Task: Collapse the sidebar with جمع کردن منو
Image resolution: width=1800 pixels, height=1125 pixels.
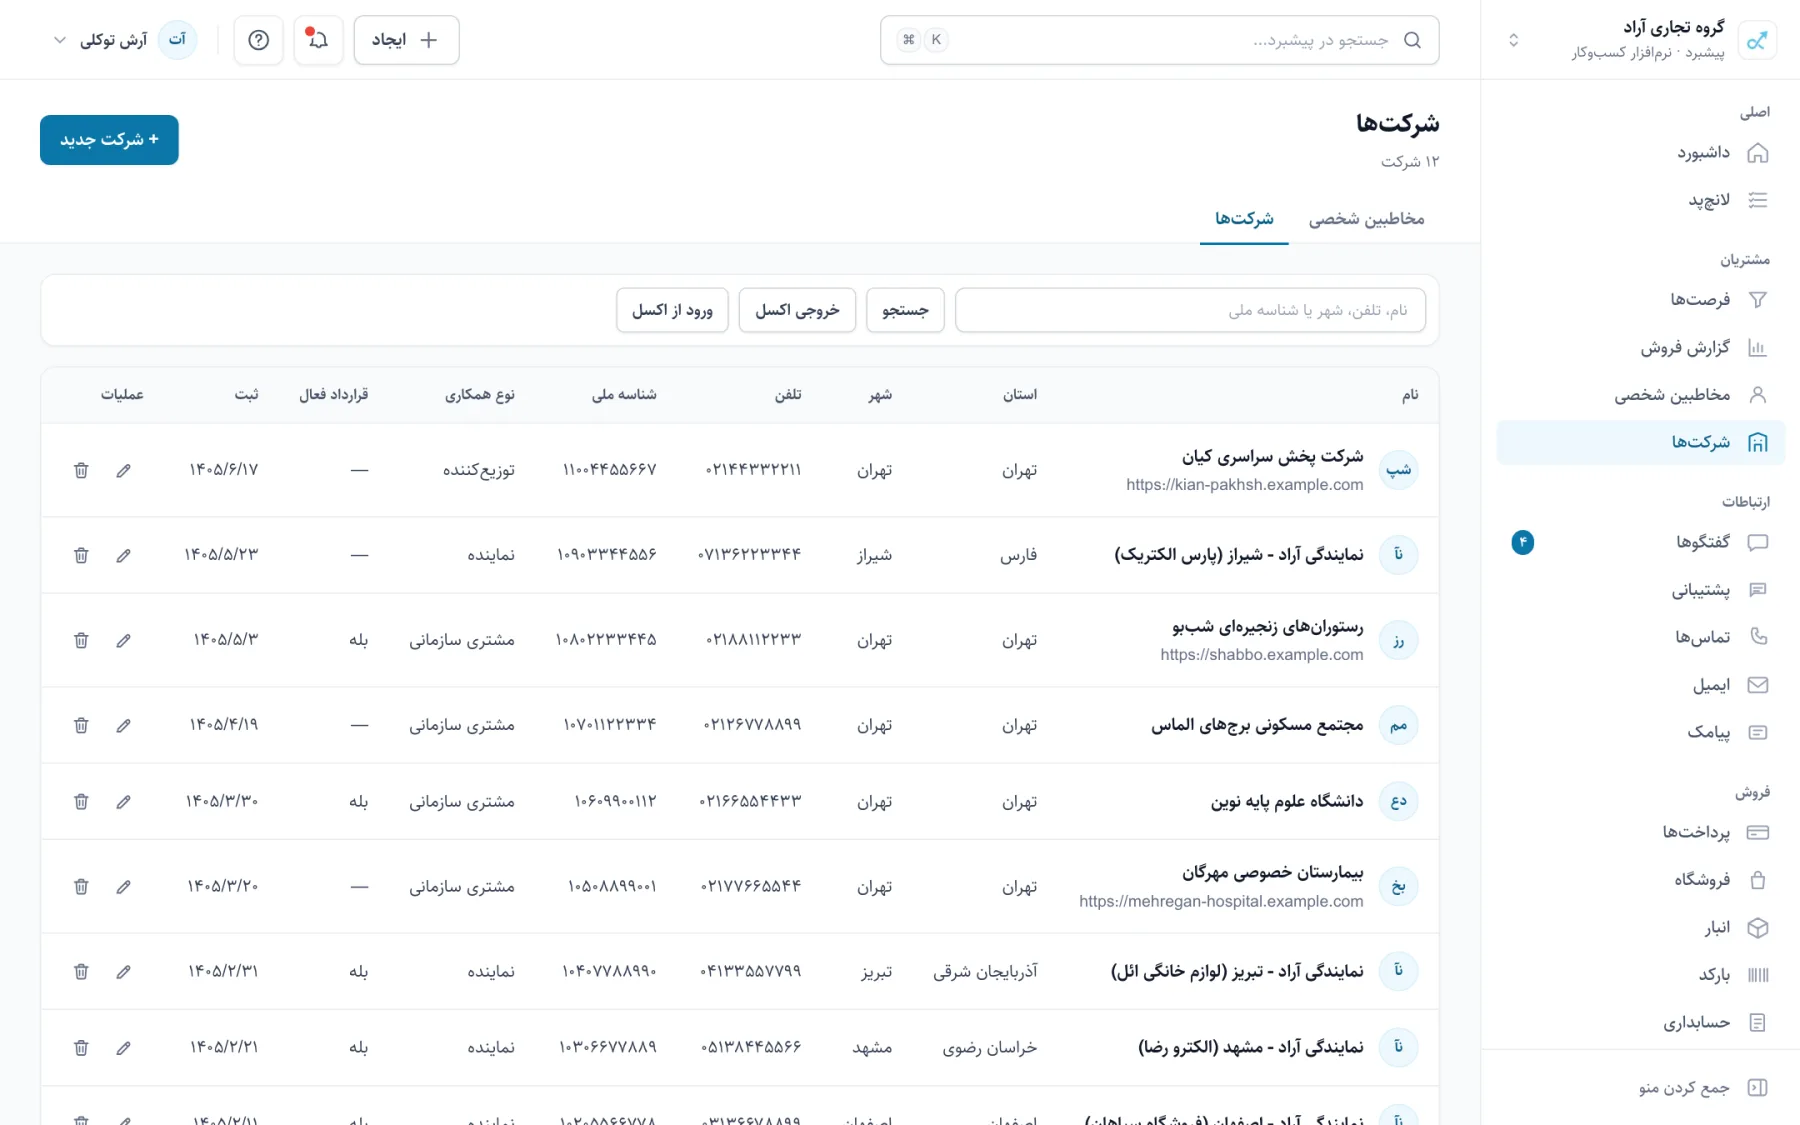Action: [x=1703, y=1087]
